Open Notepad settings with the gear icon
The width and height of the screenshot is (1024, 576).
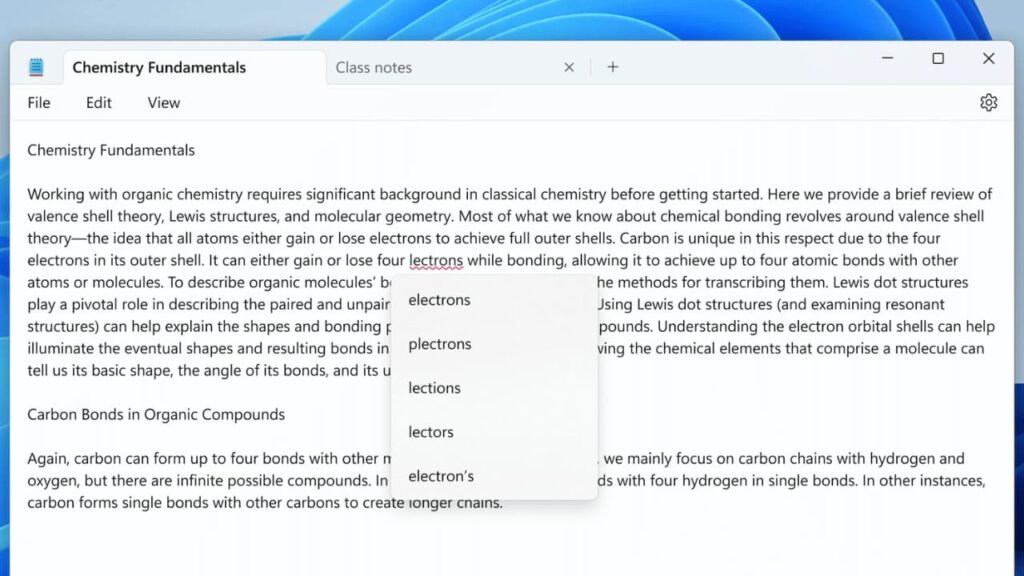pyautogui.click(x=988, y=102)
